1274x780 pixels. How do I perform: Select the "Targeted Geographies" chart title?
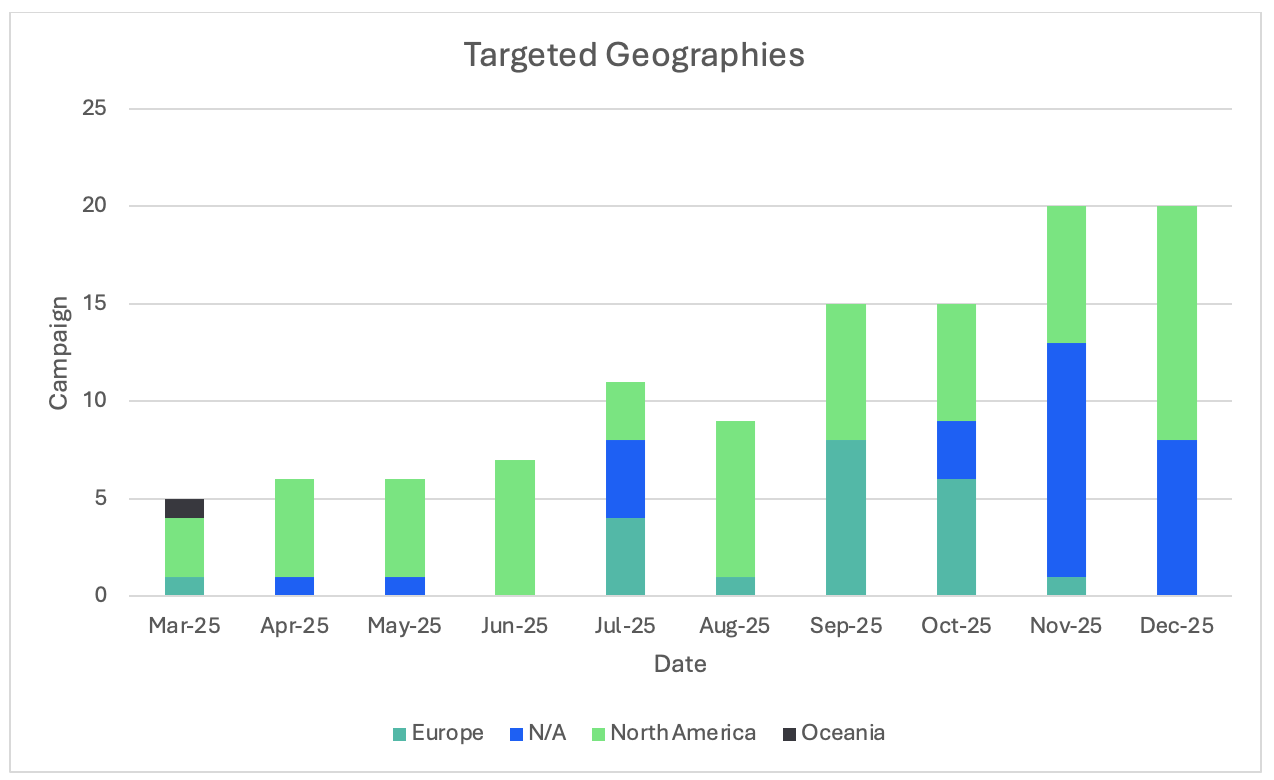[x=633, y=56]
